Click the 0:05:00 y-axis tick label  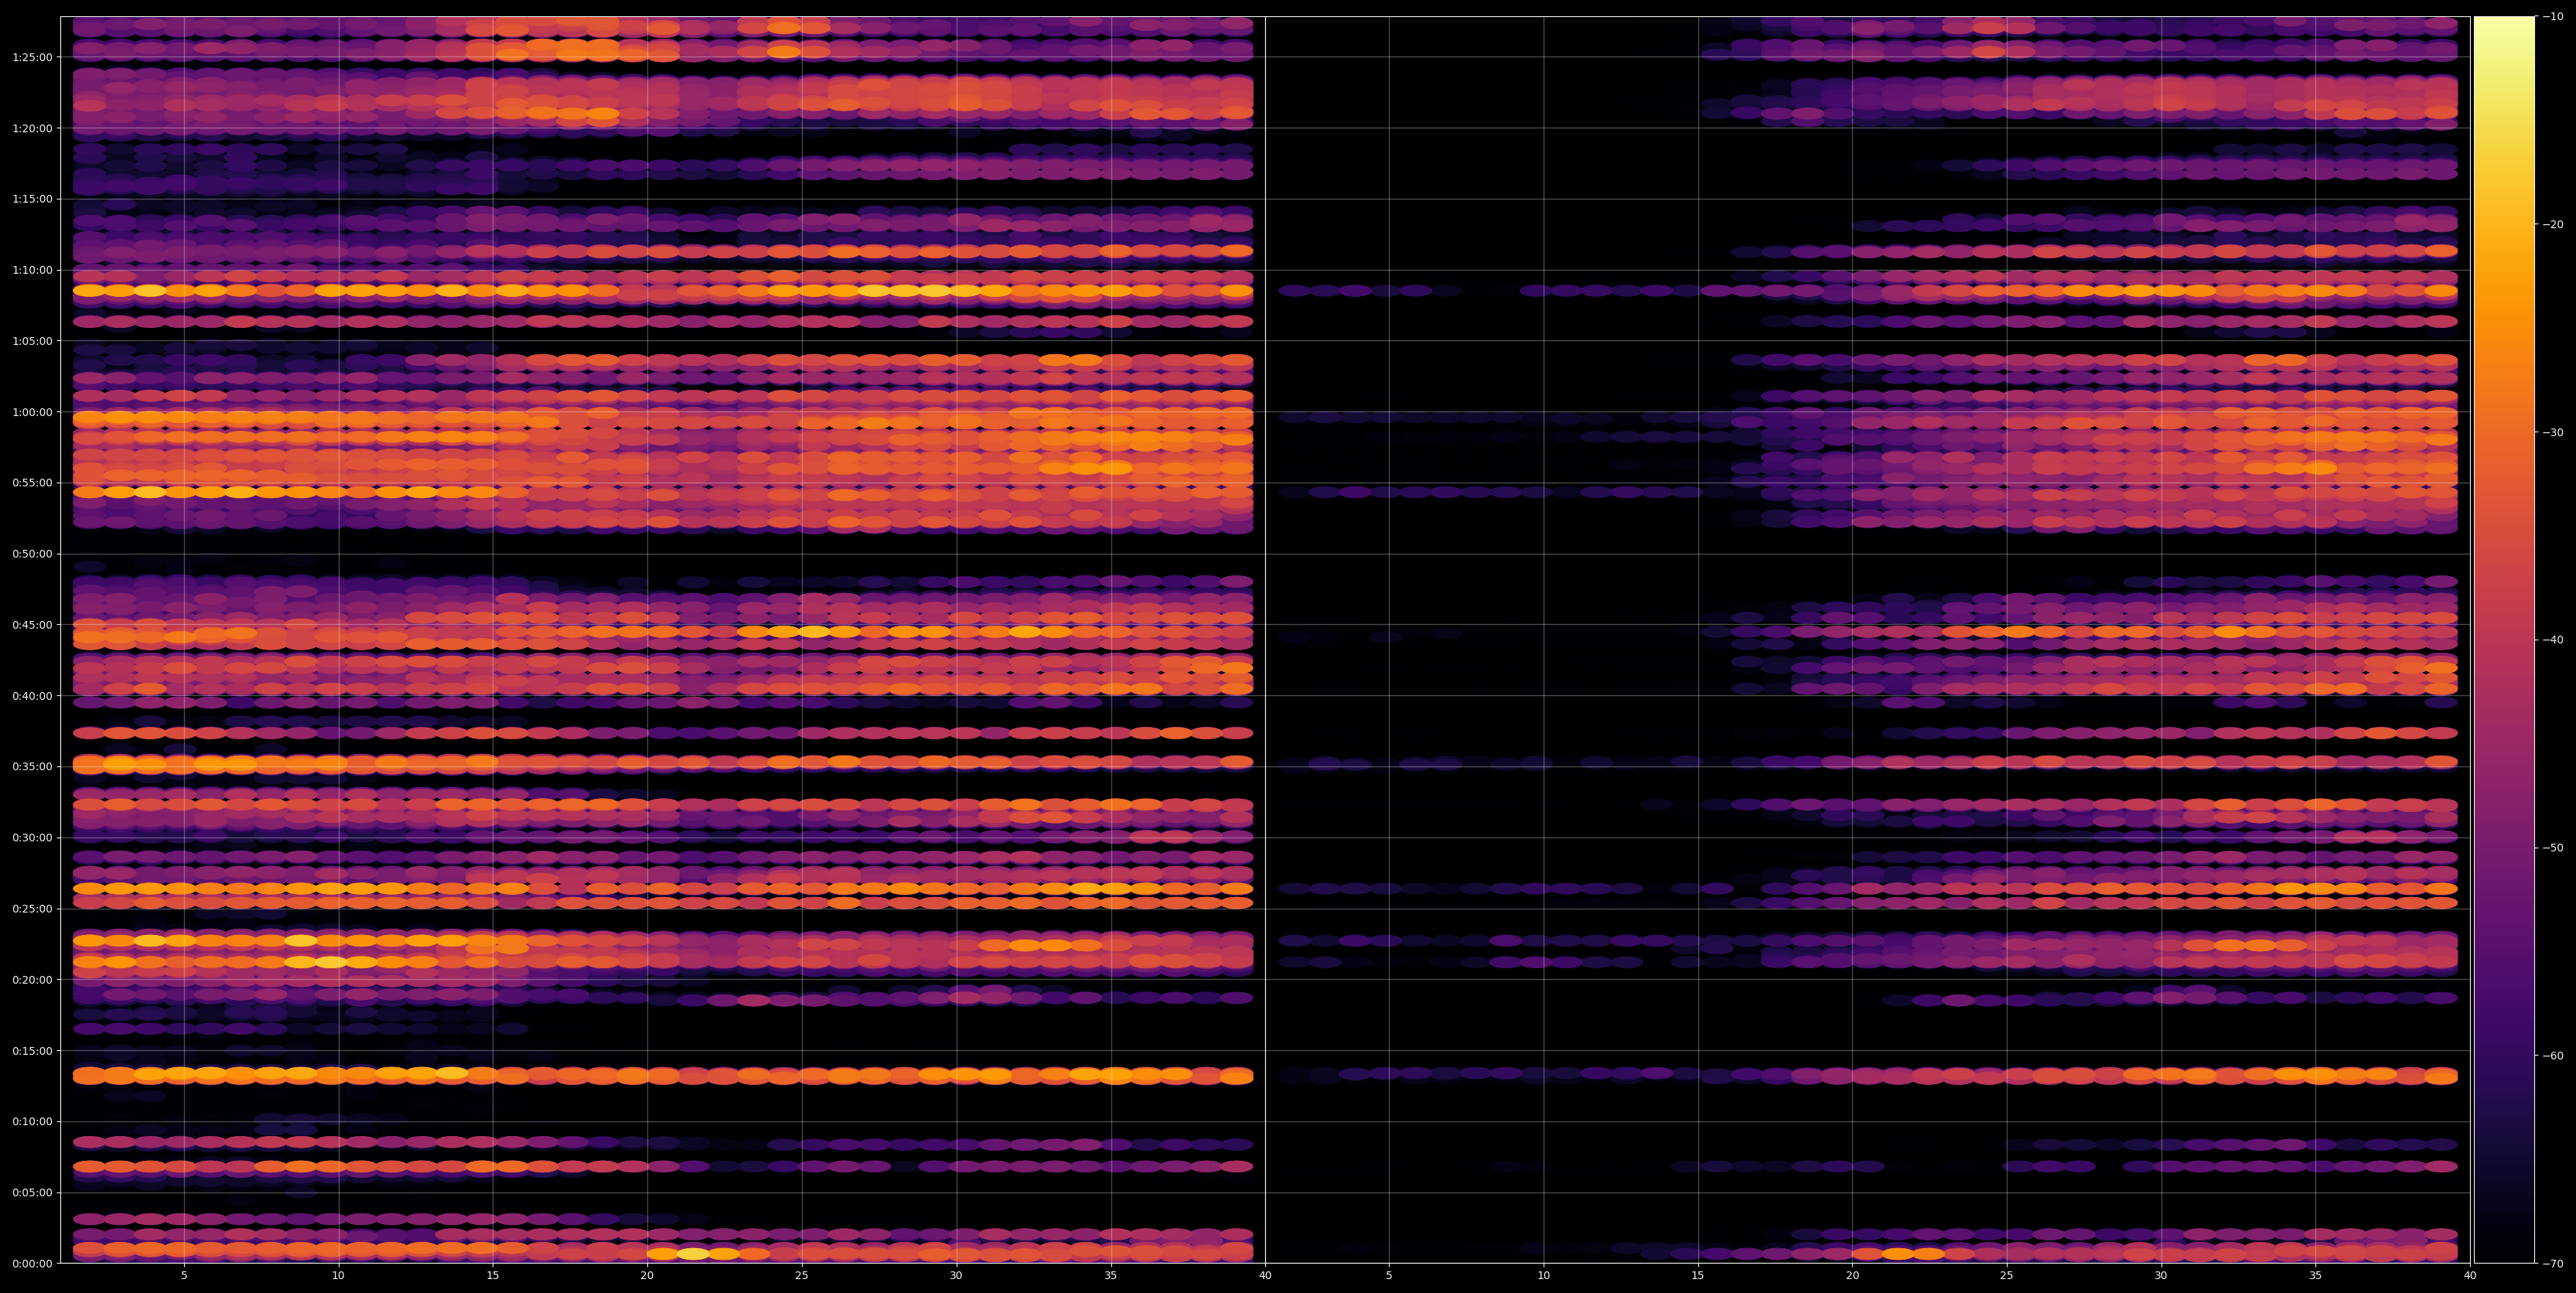[33, 1193]
